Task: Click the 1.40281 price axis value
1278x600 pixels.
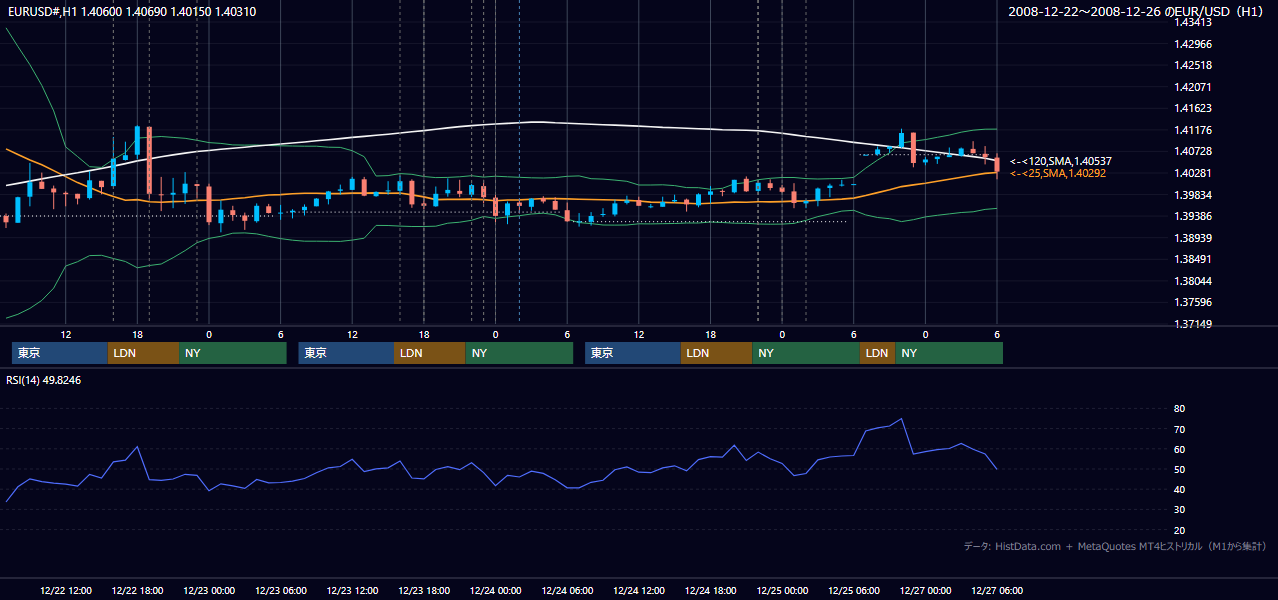Action: tap(1192, 173)
